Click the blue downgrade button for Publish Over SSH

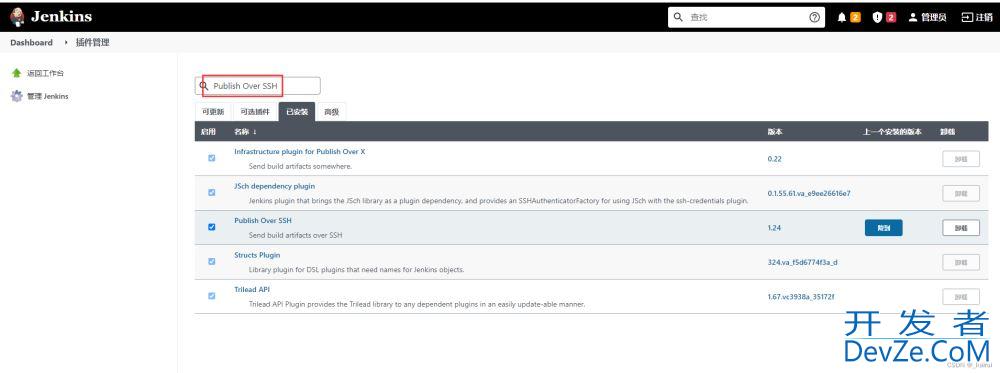[883, 228]
